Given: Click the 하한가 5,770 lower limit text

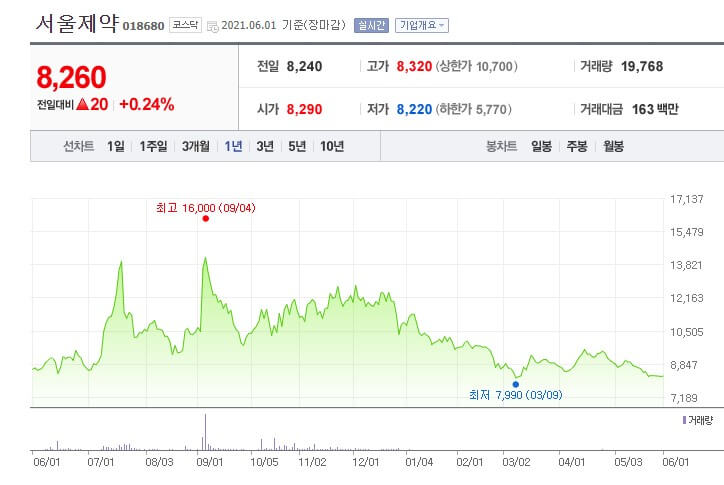Looking at the screenshot, I should [474, 109].
